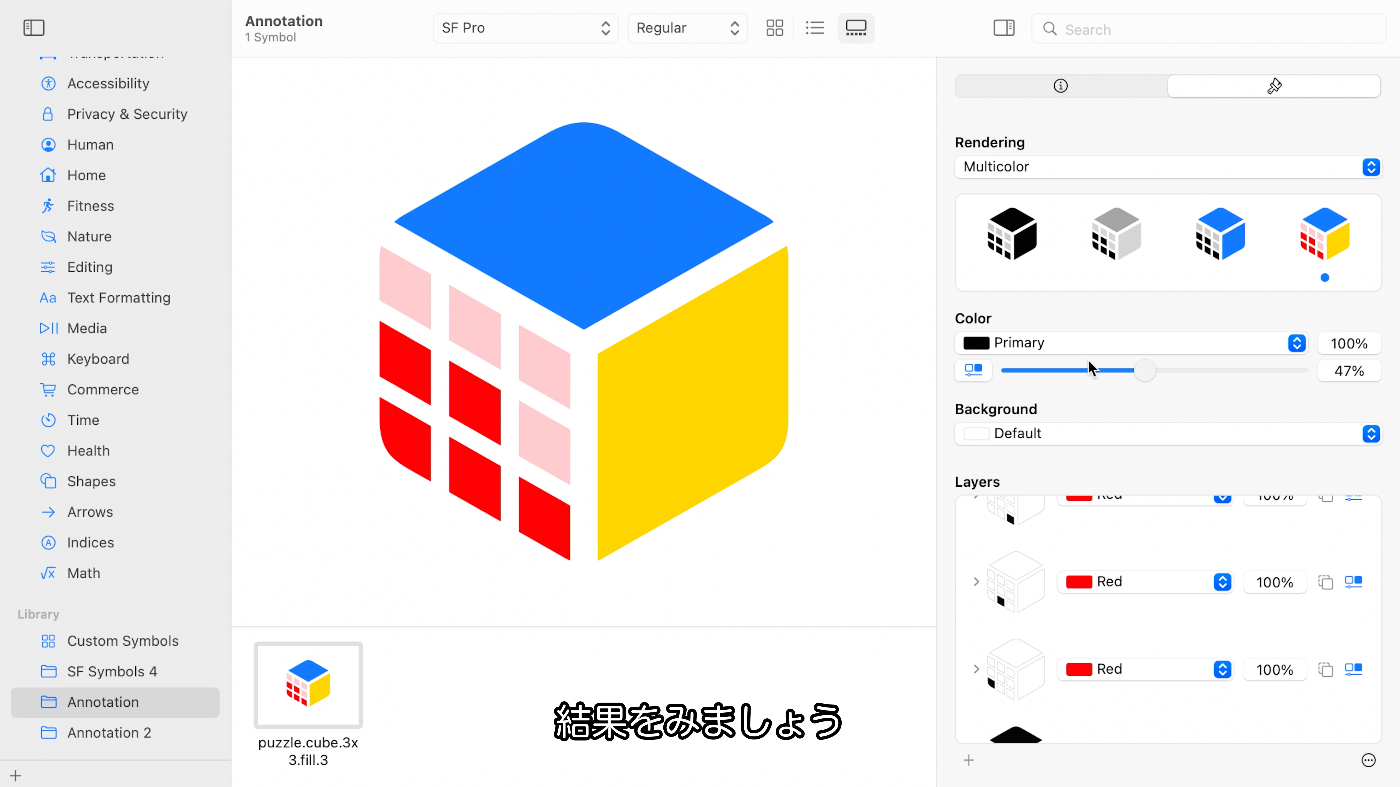This screenshot has height=787, width=1400.
Task: Expand the middle Red layer chevron
Action: click(976, 582)
